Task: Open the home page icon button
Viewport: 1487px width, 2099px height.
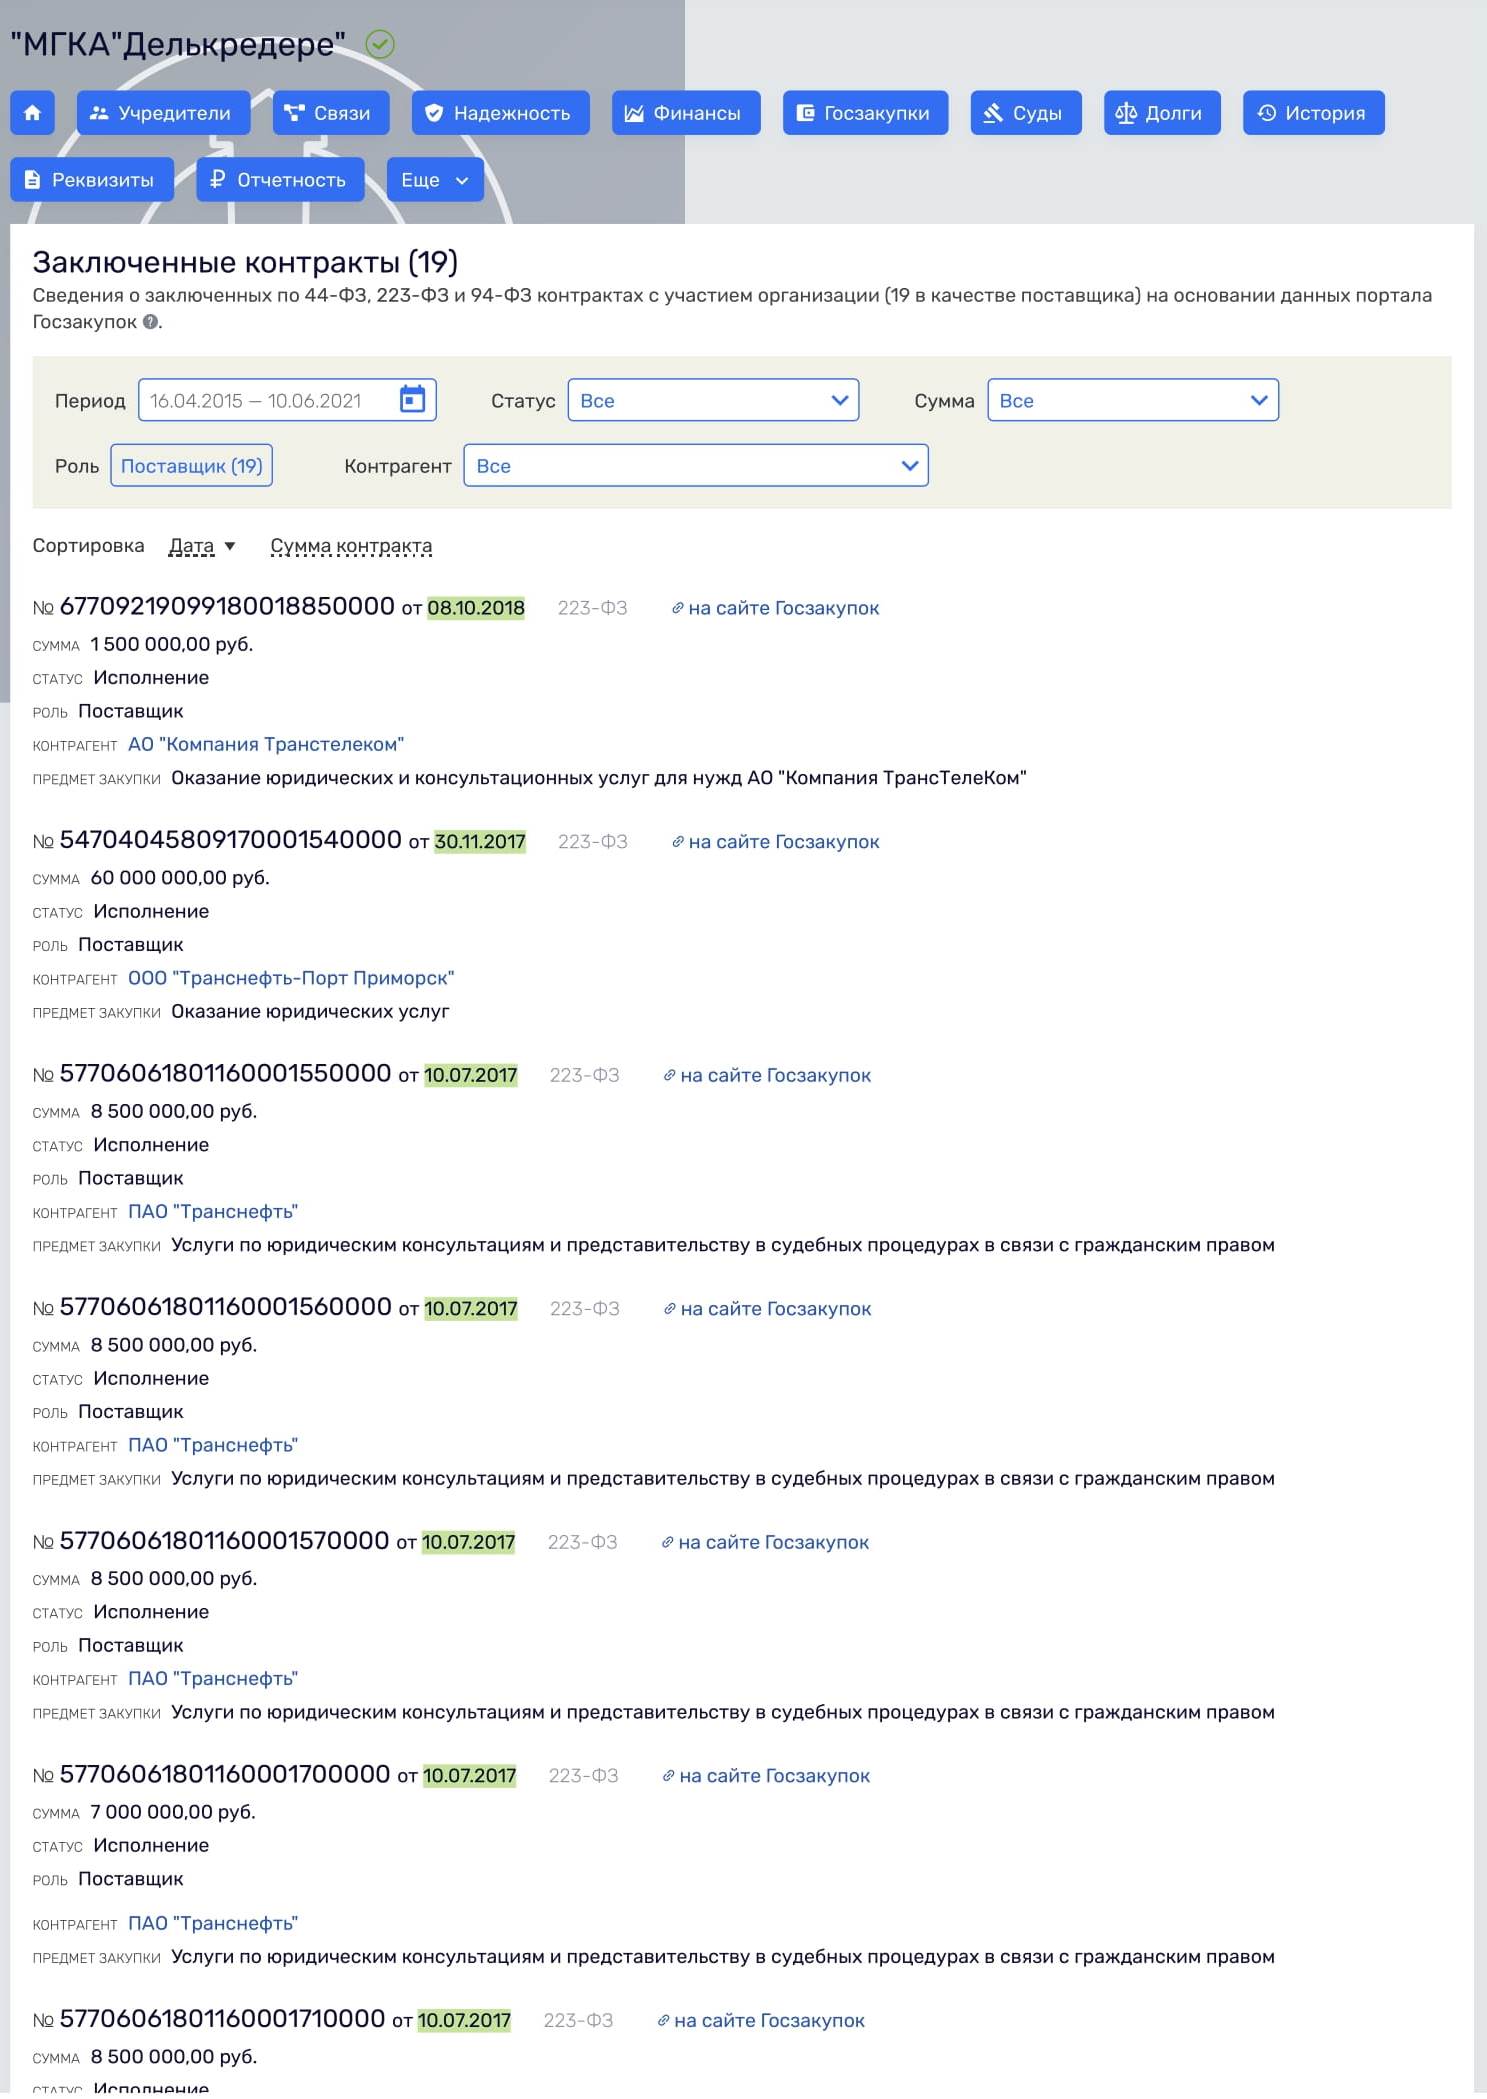Action: 32,113
